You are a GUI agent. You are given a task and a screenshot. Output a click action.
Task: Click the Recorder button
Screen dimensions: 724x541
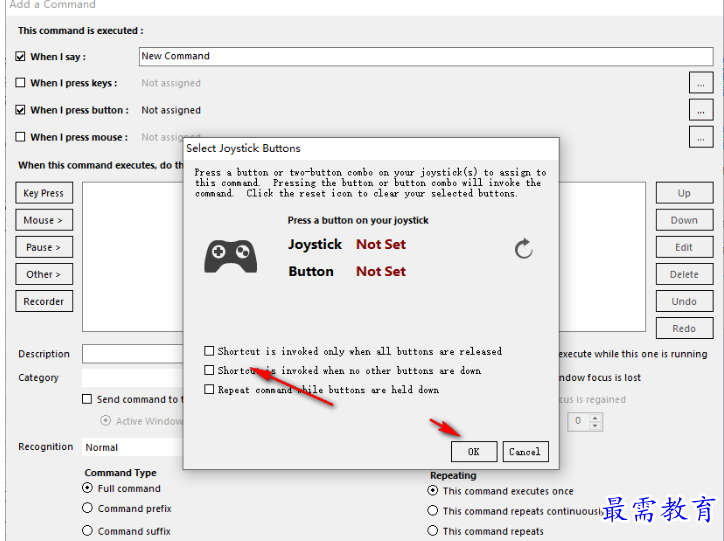coord(44,301)
